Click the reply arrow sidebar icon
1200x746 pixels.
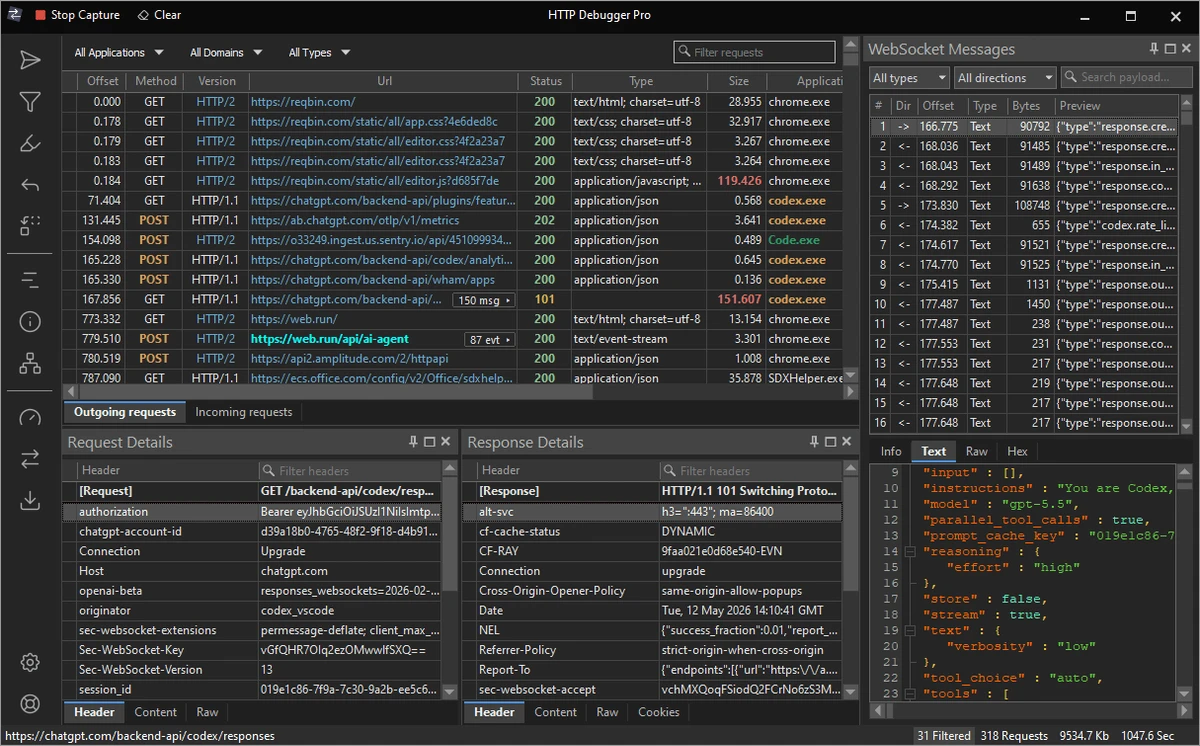point(30,185)
